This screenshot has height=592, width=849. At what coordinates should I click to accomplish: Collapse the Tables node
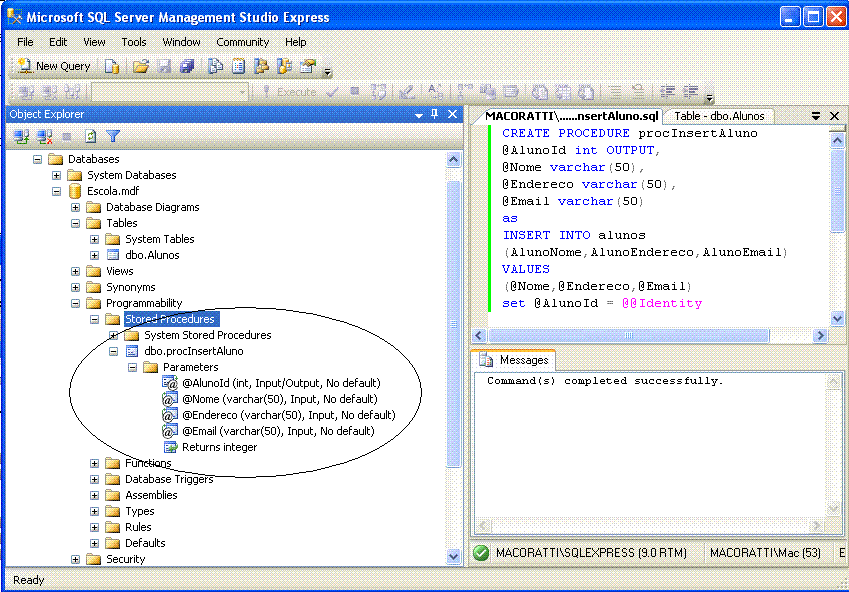tap(75, 223)
